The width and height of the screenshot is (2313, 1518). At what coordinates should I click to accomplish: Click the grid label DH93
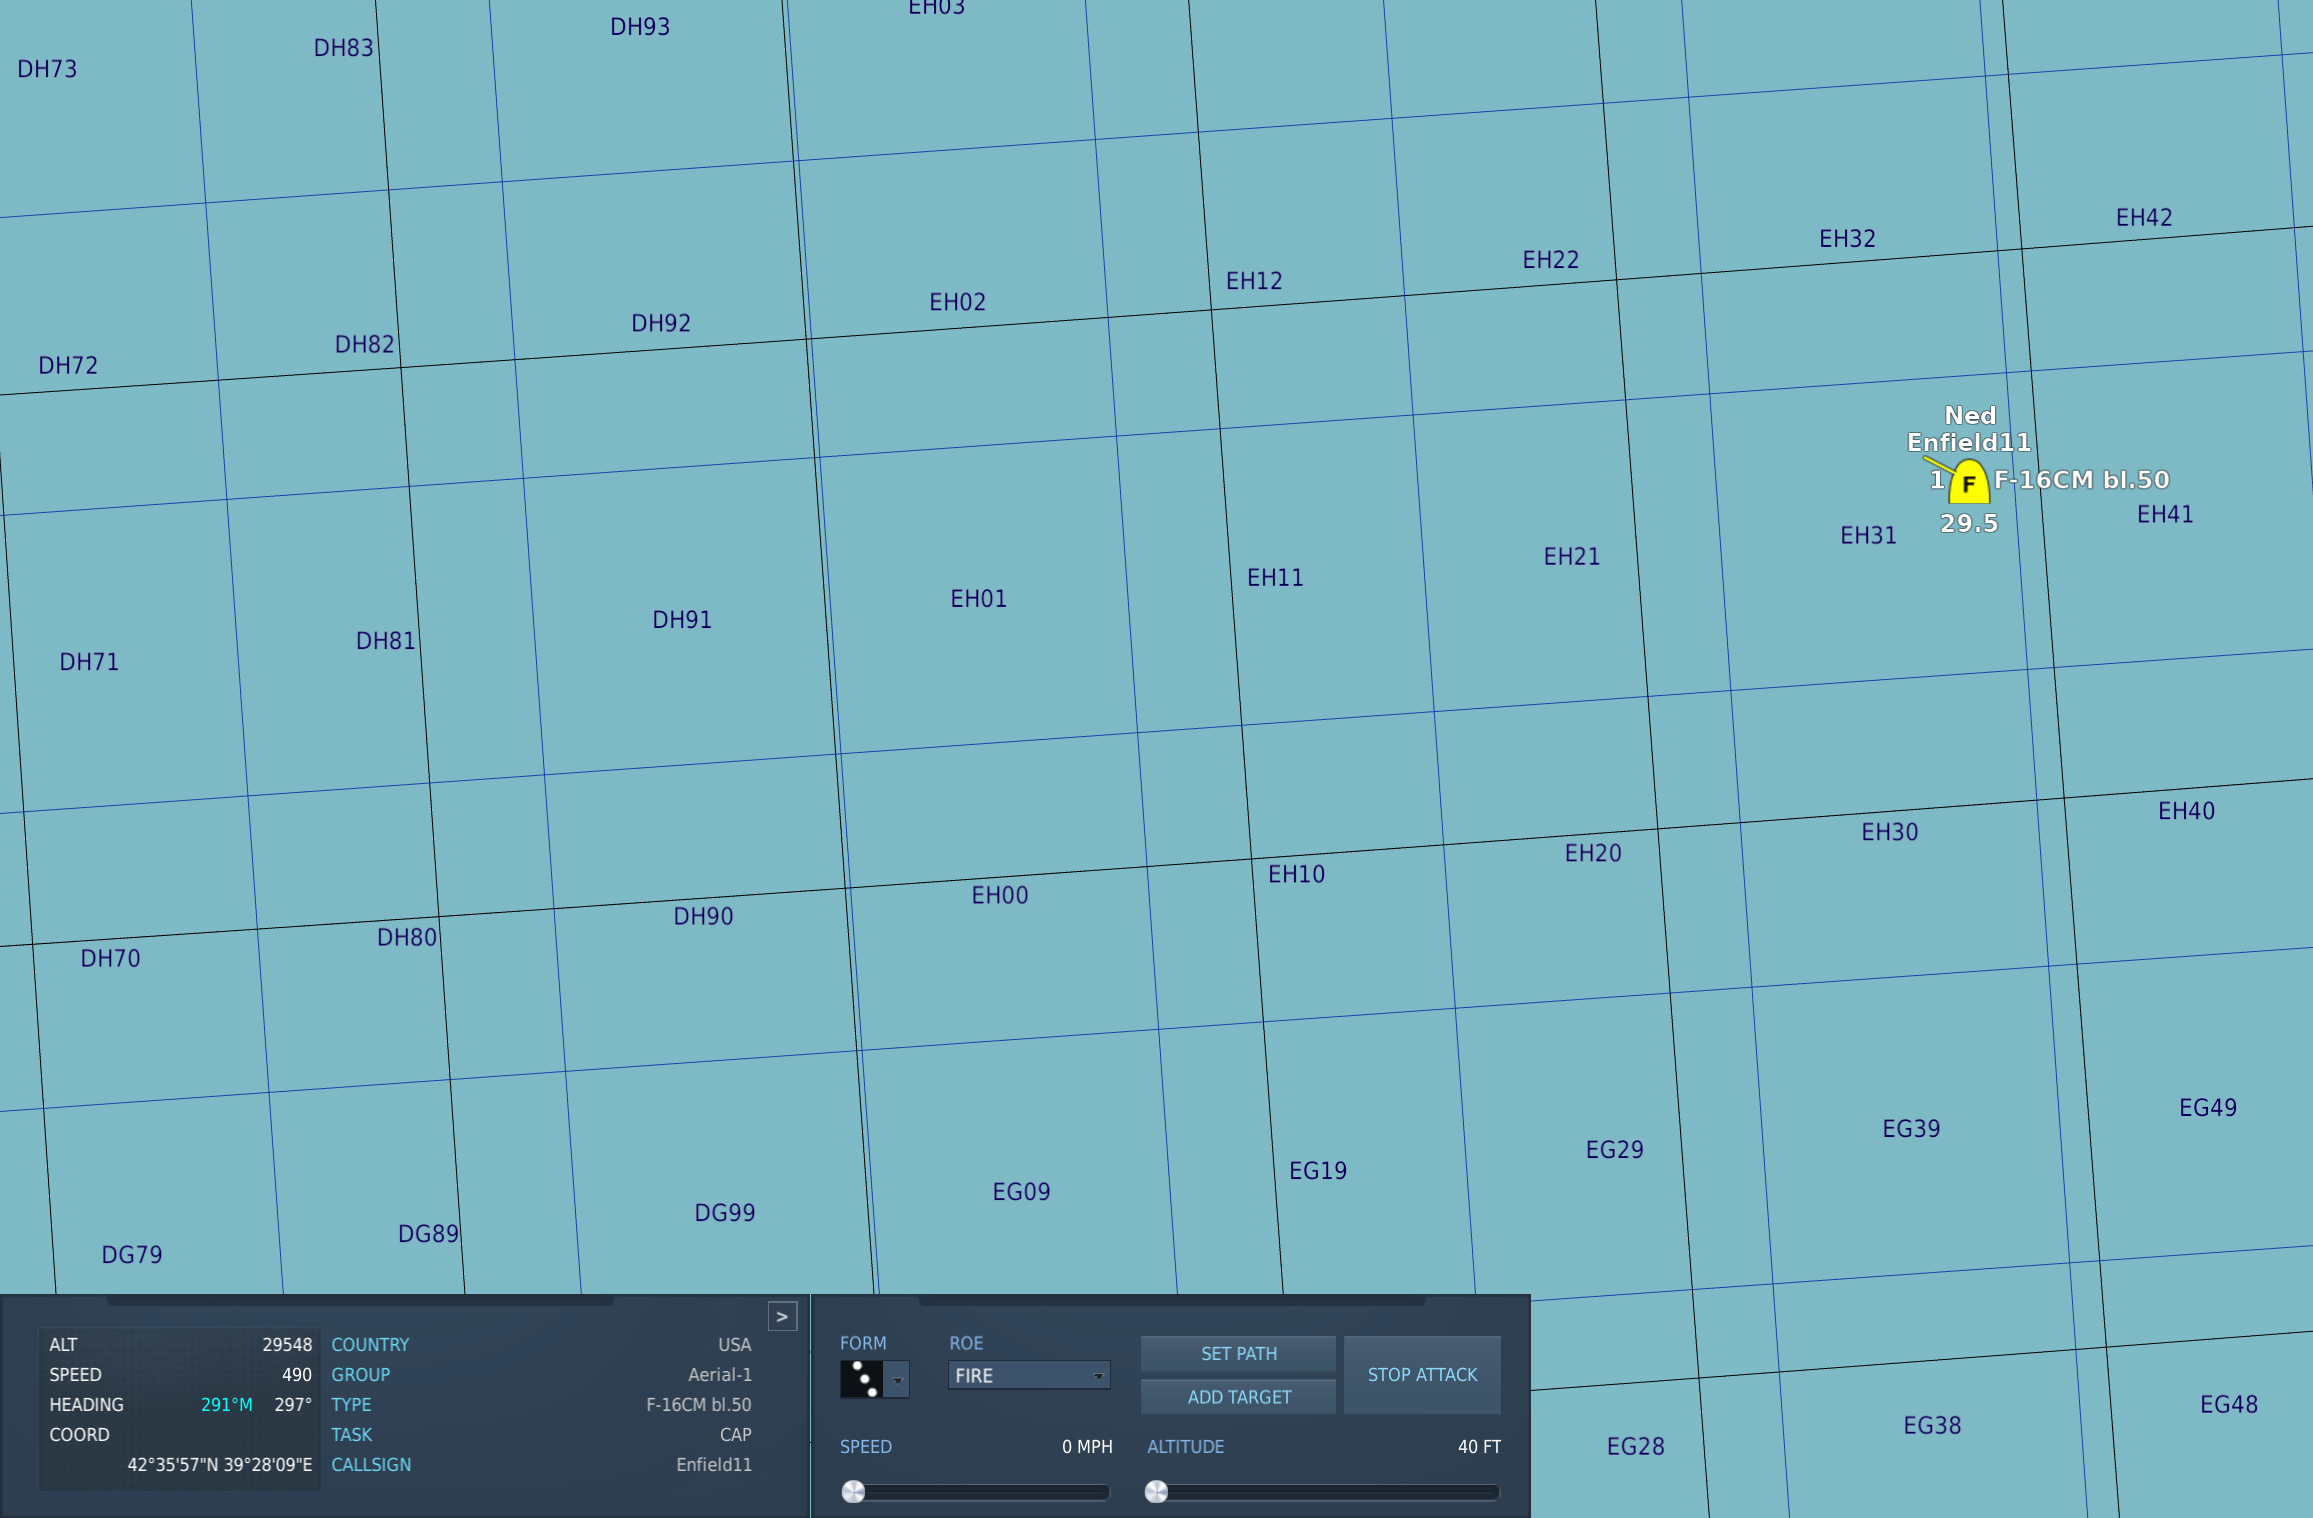[640, 28]
